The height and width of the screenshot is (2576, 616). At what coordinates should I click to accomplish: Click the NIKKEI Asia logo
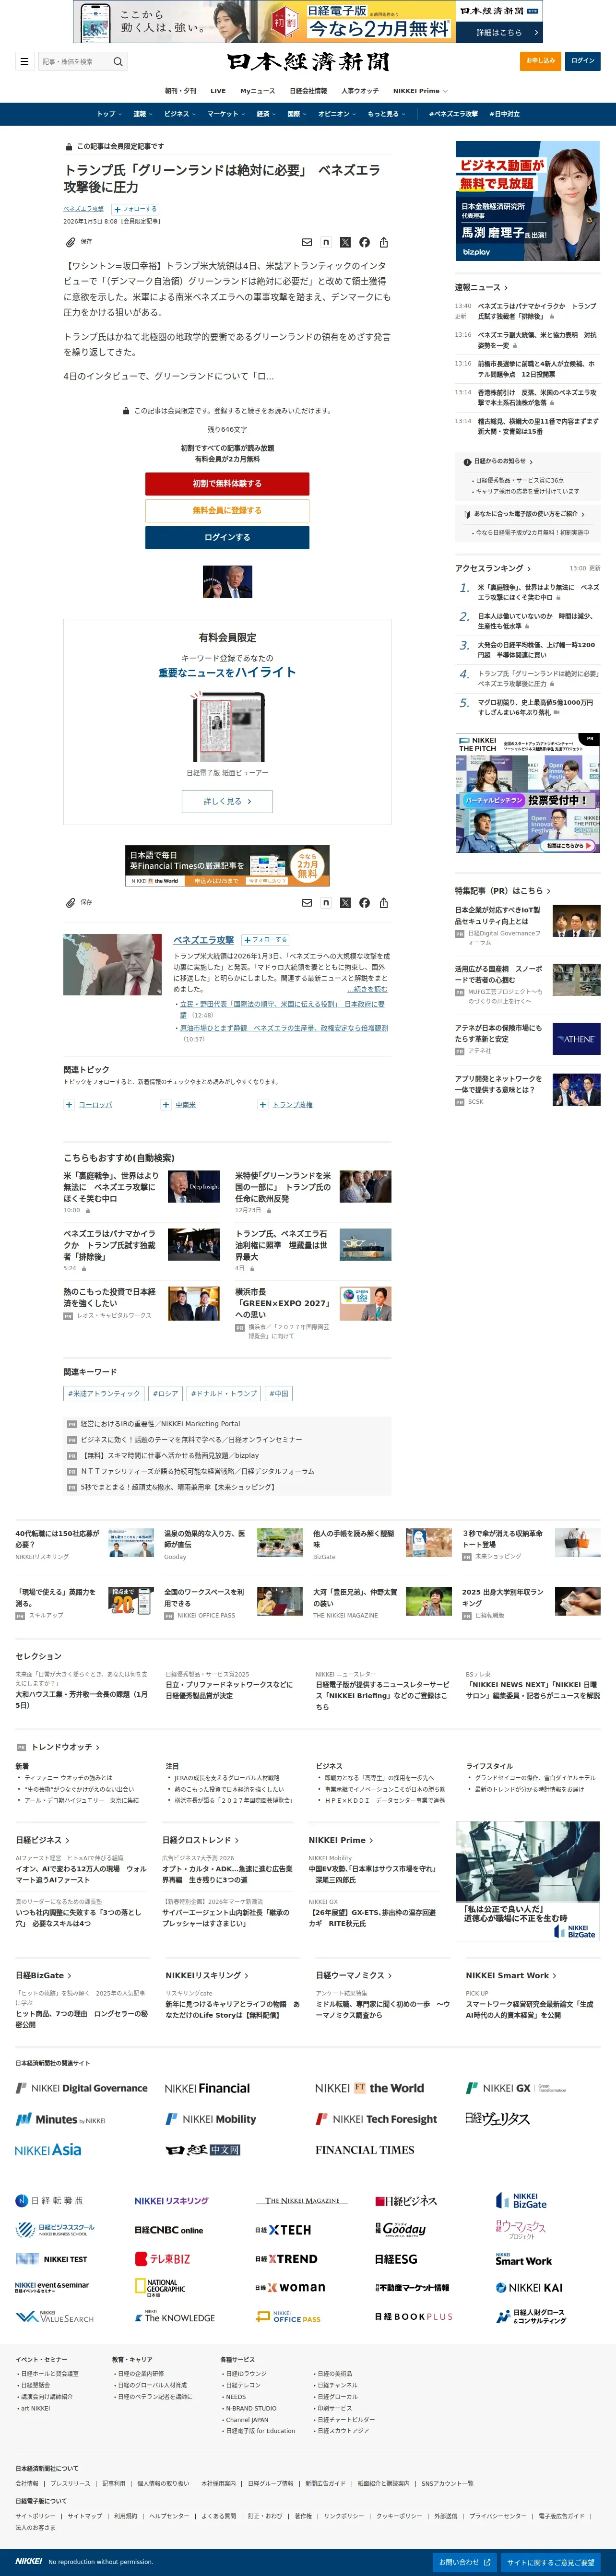[48, 2150]
